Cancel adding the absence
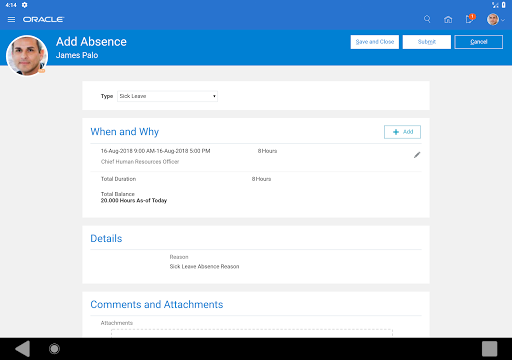 pos(479,42)
